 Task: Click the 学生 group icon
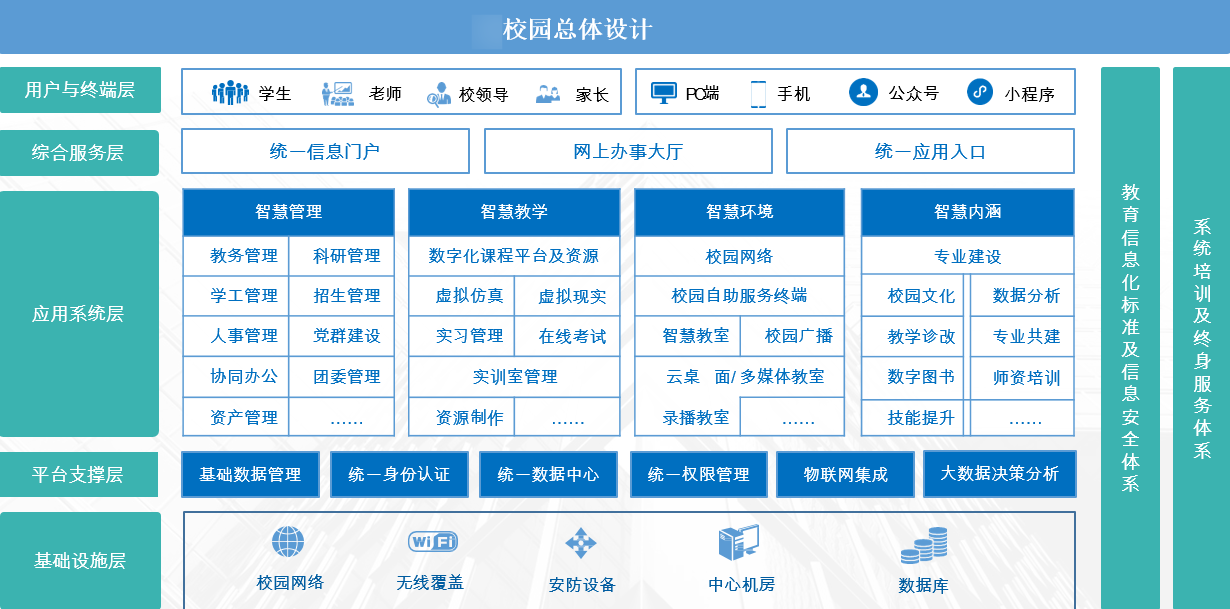click(230, 93)
